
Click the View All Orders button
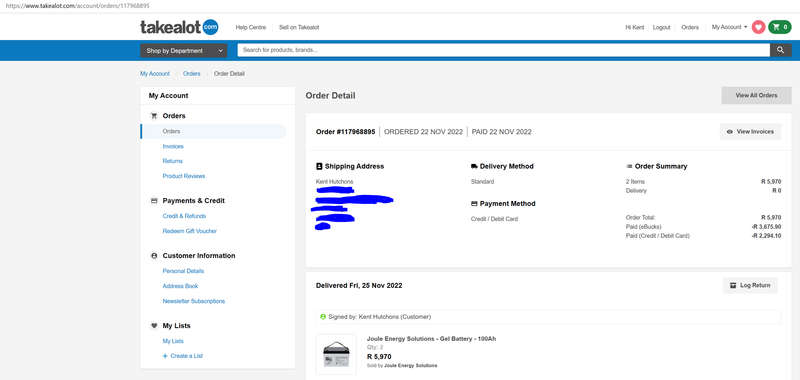756,95
